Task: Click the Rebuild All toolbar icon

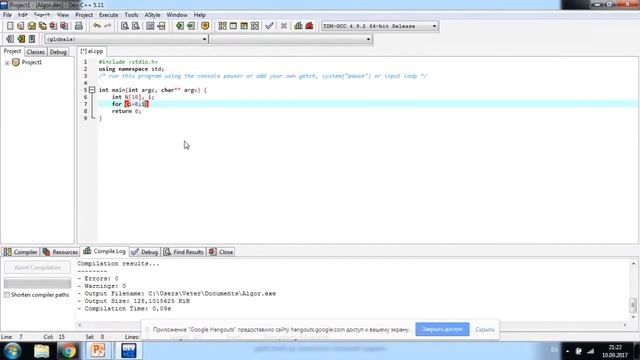Action: 255,26
